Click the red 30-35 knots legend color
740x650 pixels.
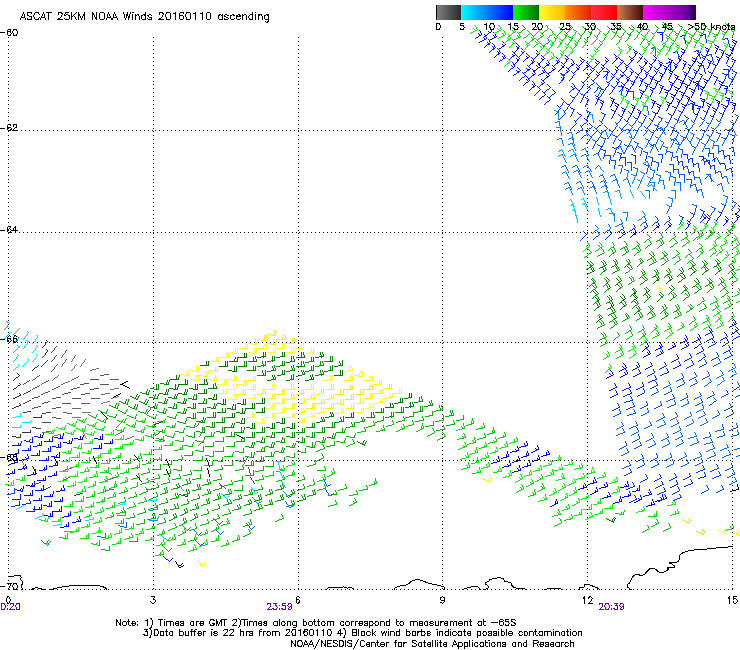coord(604,12)
